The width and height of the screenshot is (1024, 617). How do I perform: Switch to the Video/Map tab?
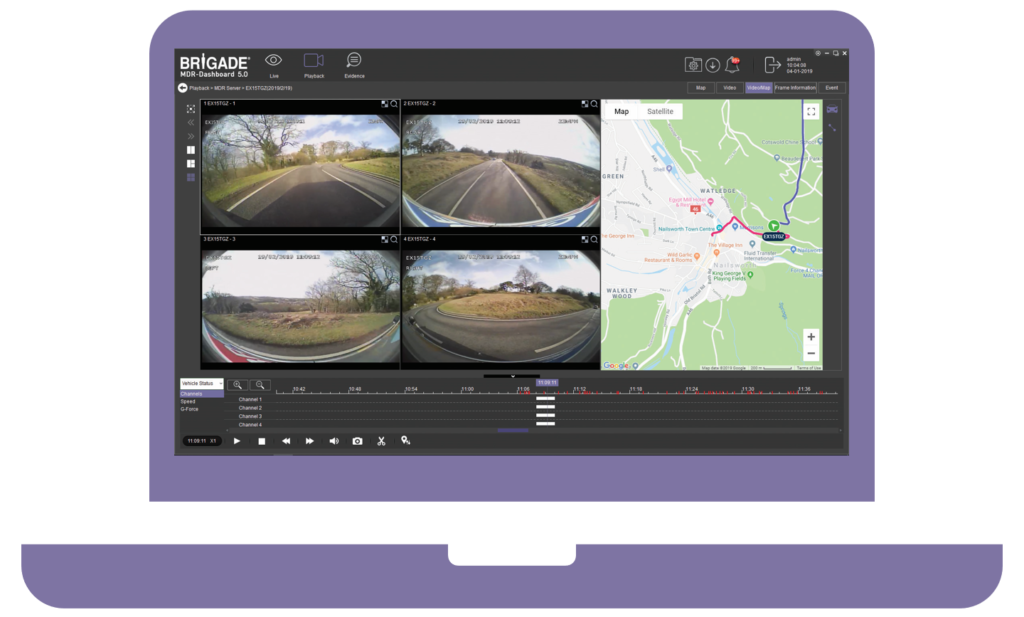coord(758,87)
